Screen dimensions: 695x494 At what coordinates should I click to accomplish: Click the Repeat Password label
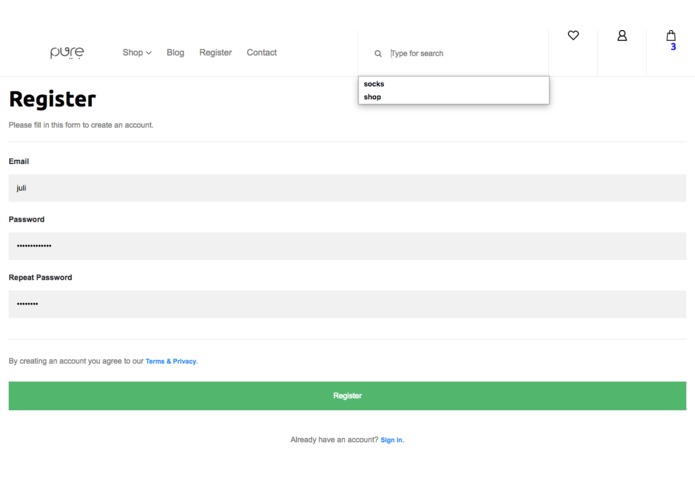pyautogui.click(x=40, y=277)
